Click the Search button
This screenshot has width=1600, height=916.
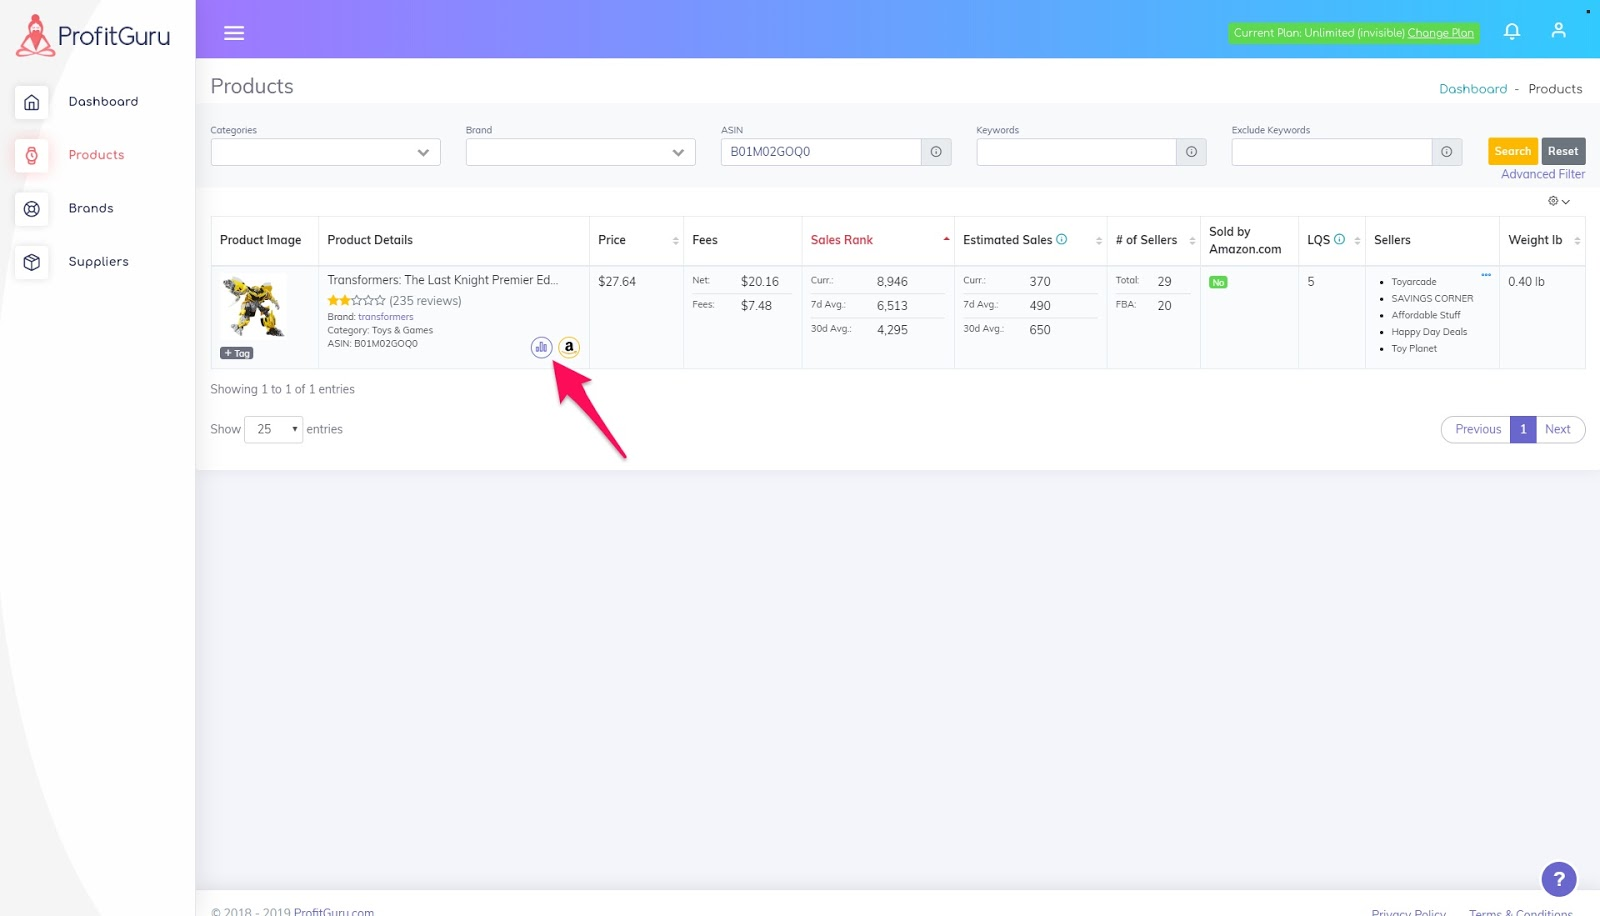1512,151
